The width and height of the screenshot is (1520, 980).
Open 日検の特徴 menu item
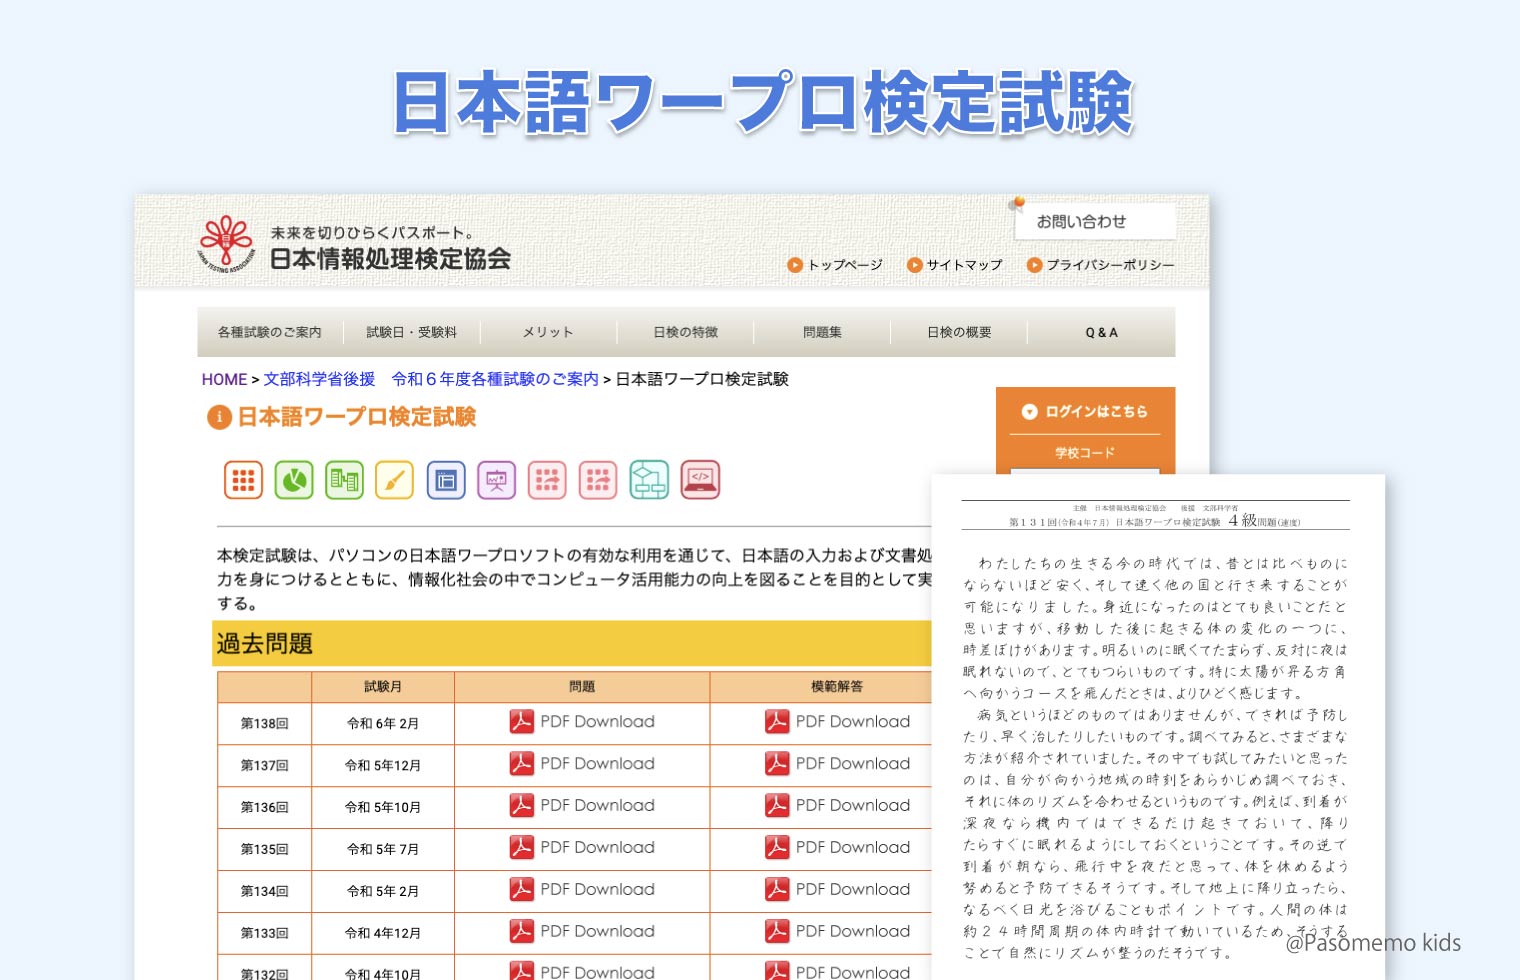click(685, 332)
